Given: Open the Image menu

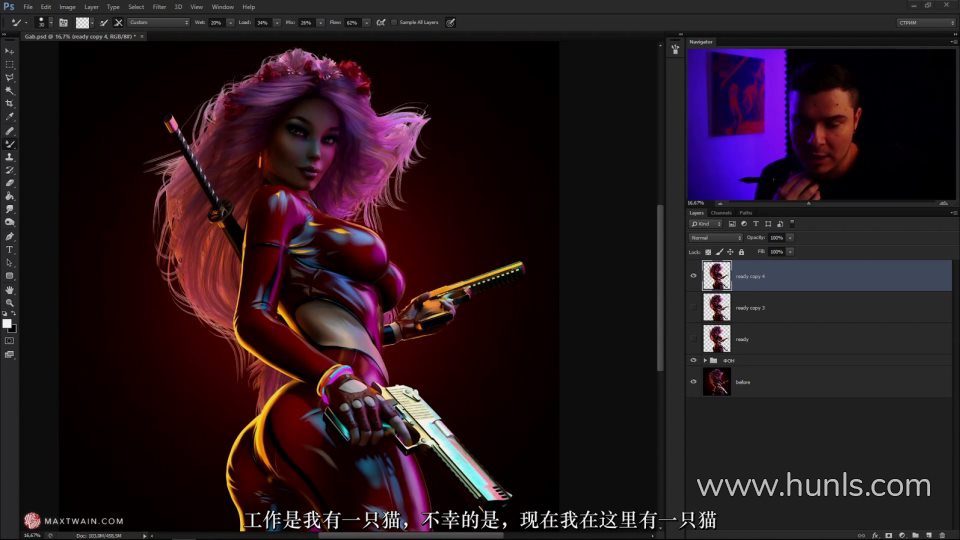Looking at the screenshot, I should (67, 7).
